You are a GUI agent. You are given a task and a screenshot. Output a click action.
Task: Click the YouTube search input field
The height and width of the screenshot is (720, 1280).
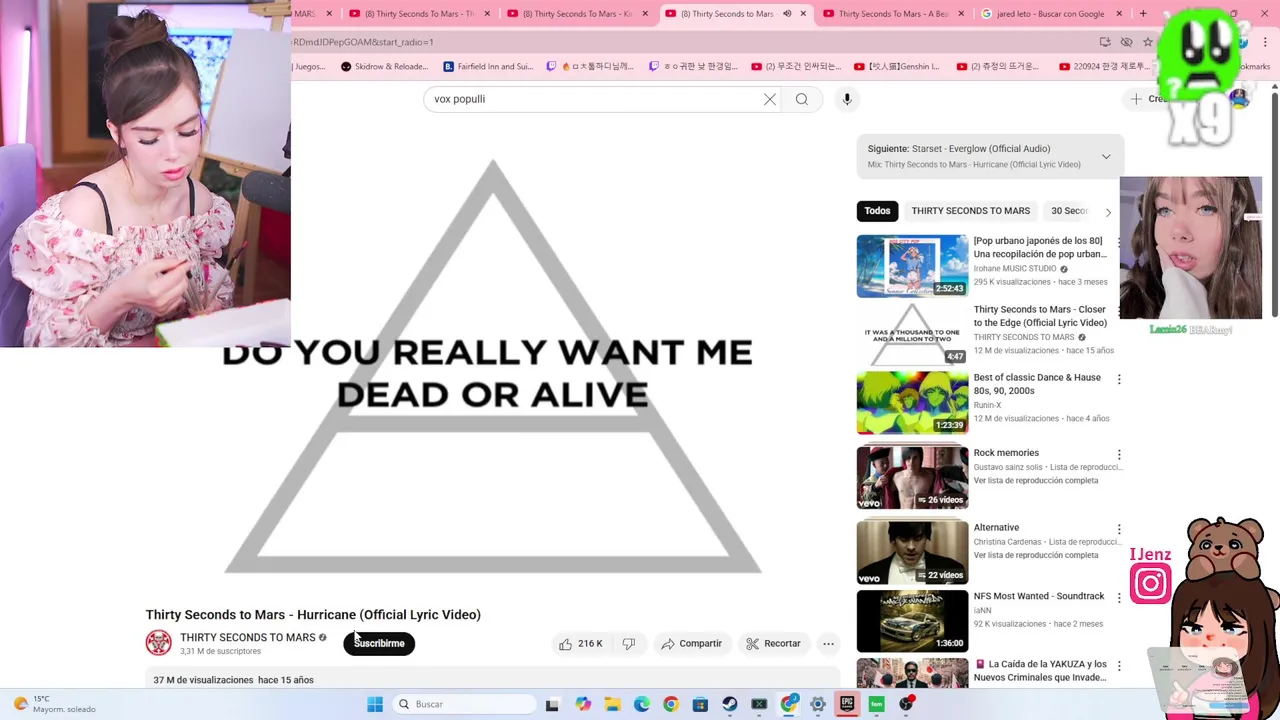(595, 99)
